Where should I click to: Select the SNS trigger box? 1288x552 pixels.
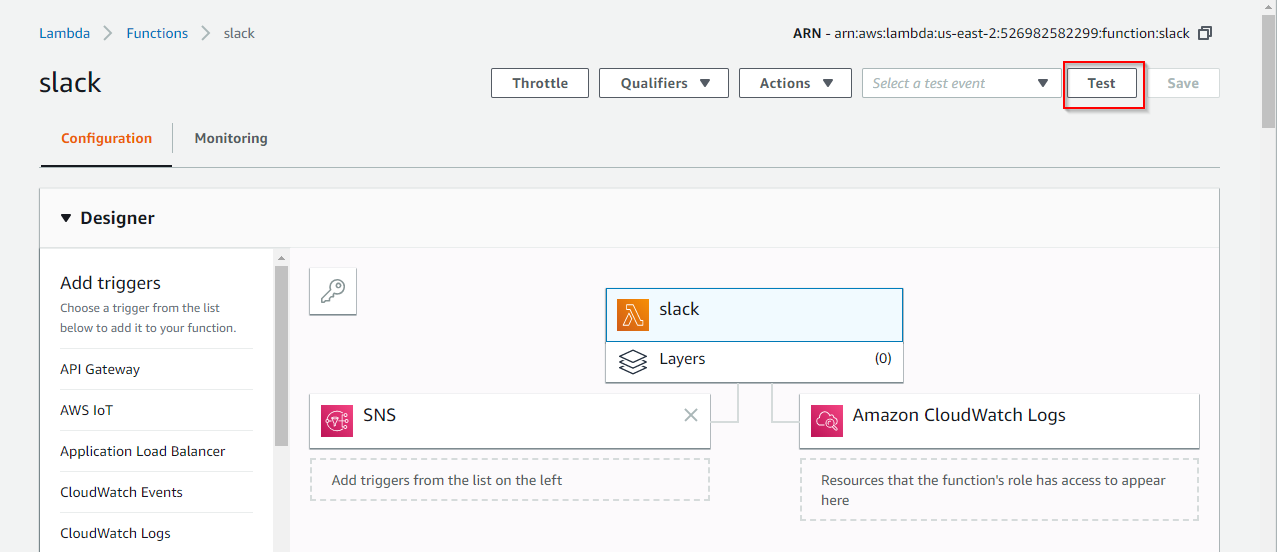pyautogui.click(x=510, y=421)
